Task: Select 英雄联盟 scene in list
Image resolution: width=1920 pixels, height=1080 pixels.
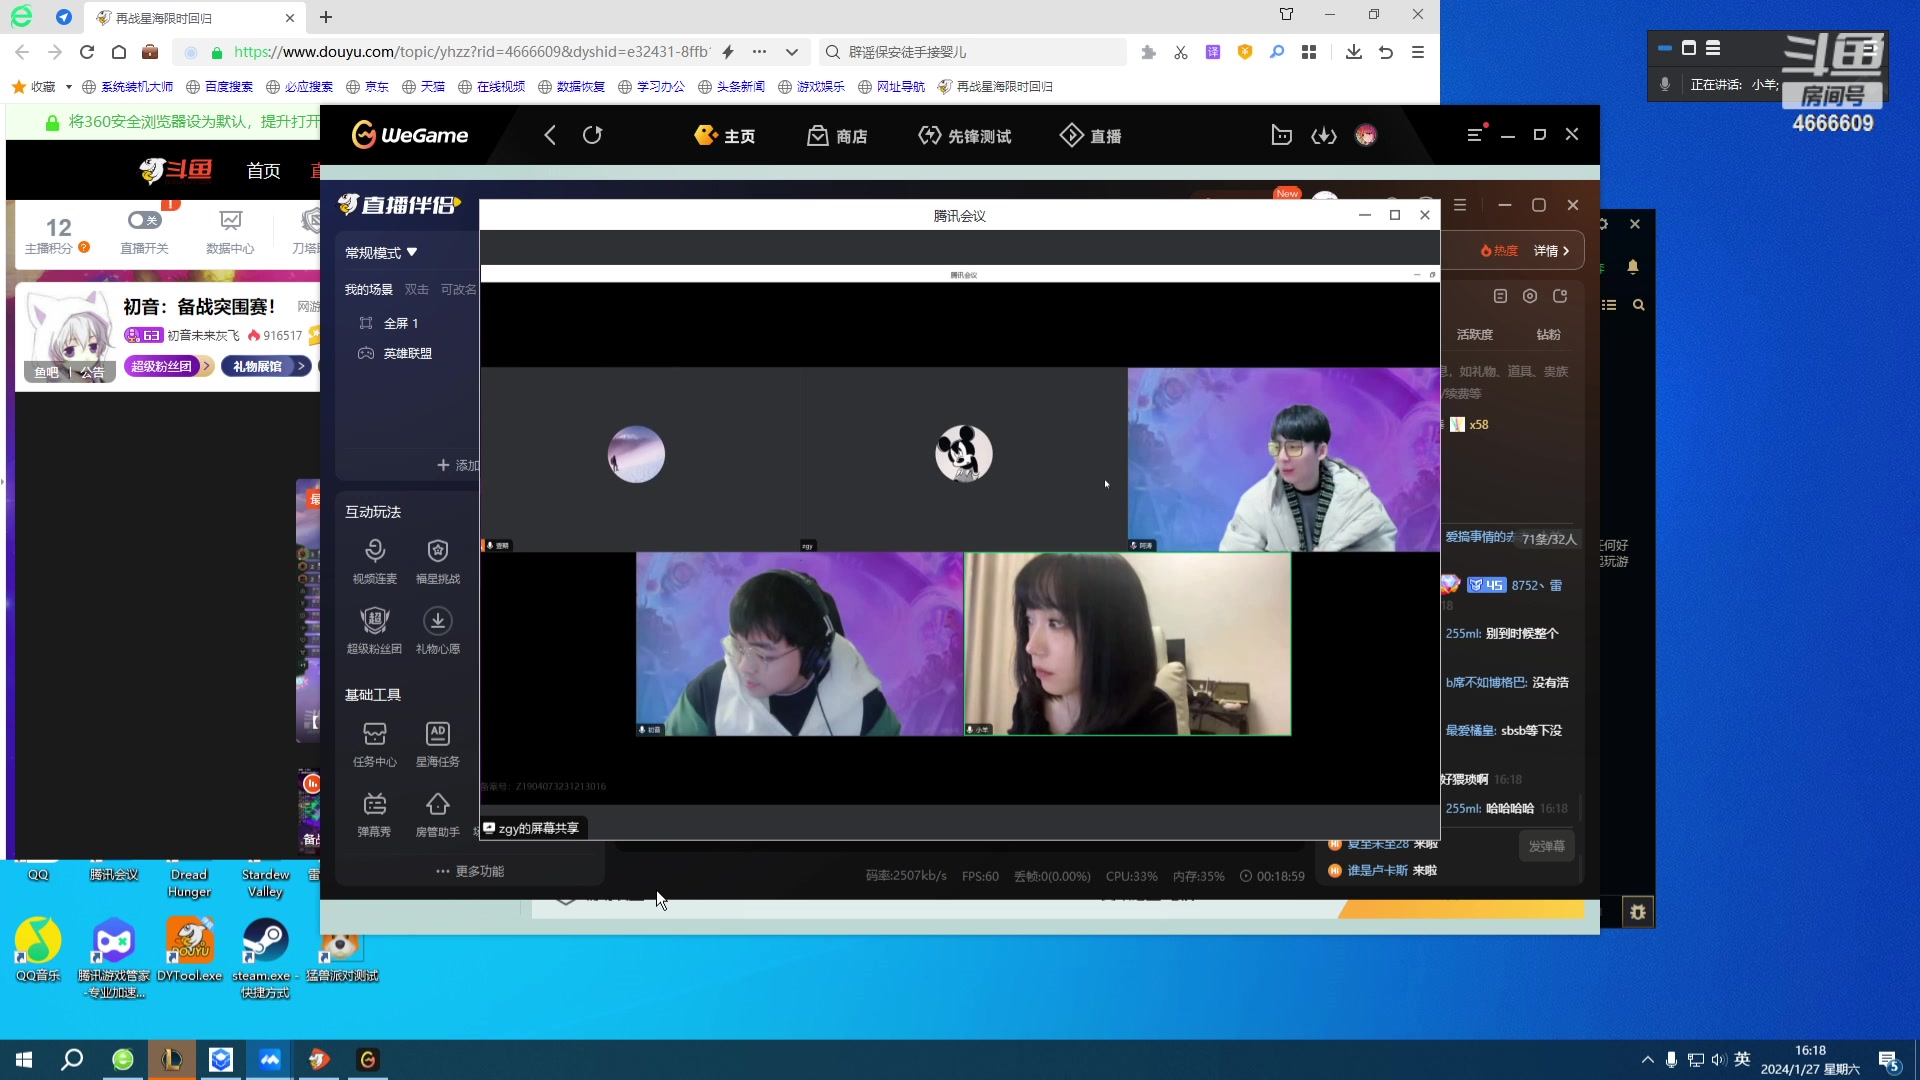Action: (x=407, y=354)
